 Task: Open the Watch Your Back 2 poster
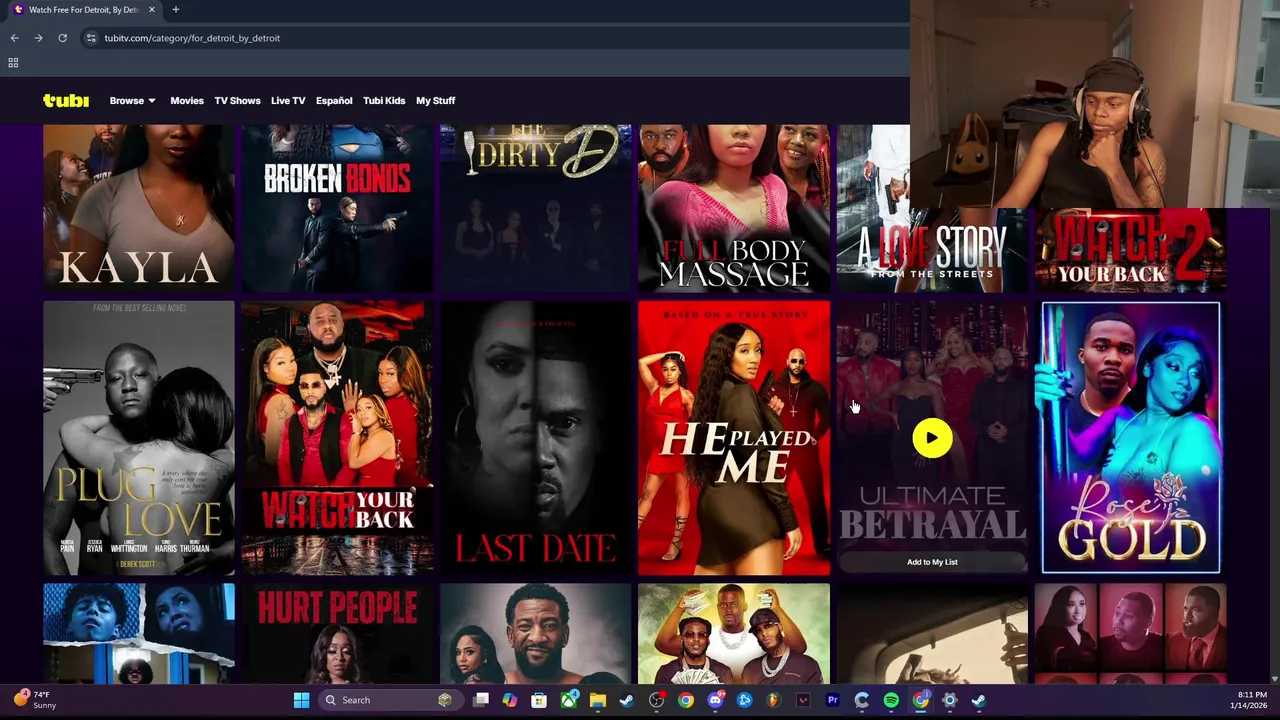pos(1131,250)
